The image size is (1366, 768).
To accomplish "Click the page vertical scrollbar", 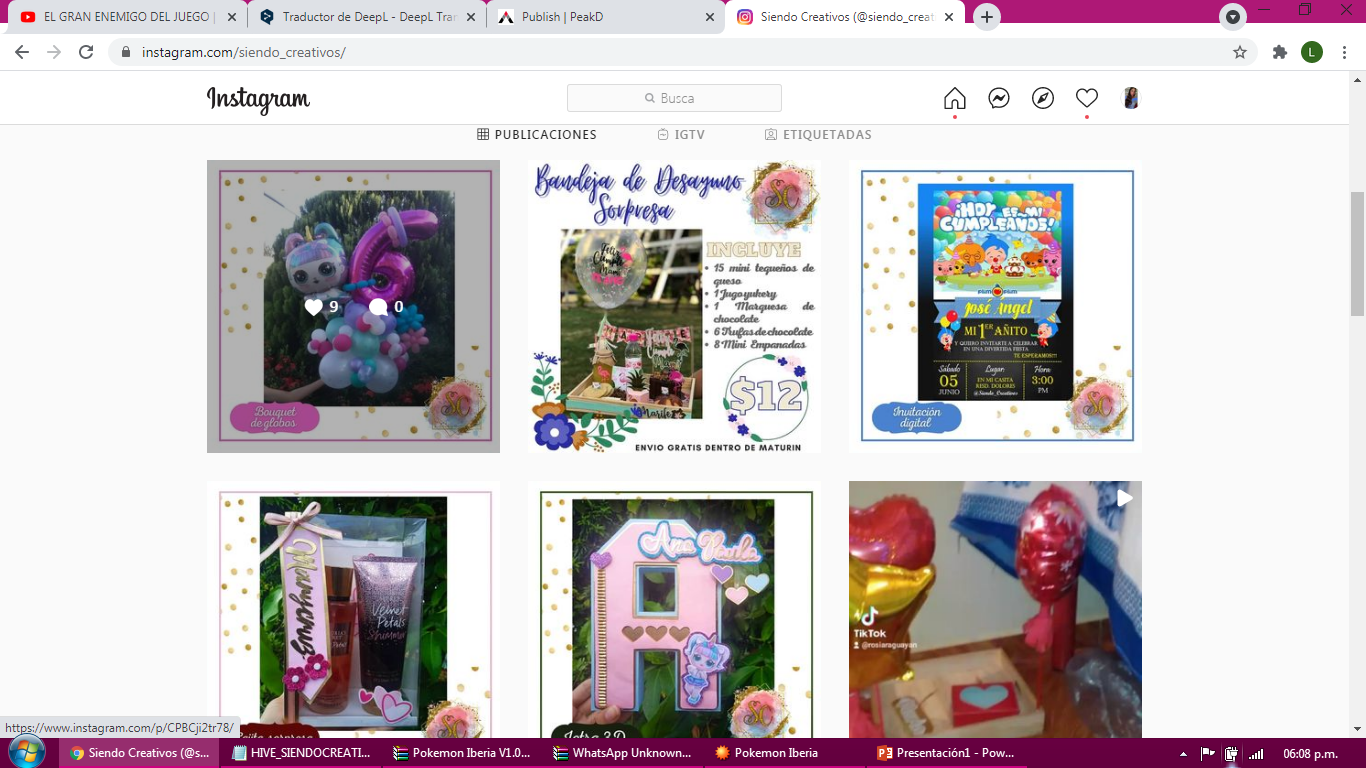I will pyautogui.click(x=1357, y=254).
